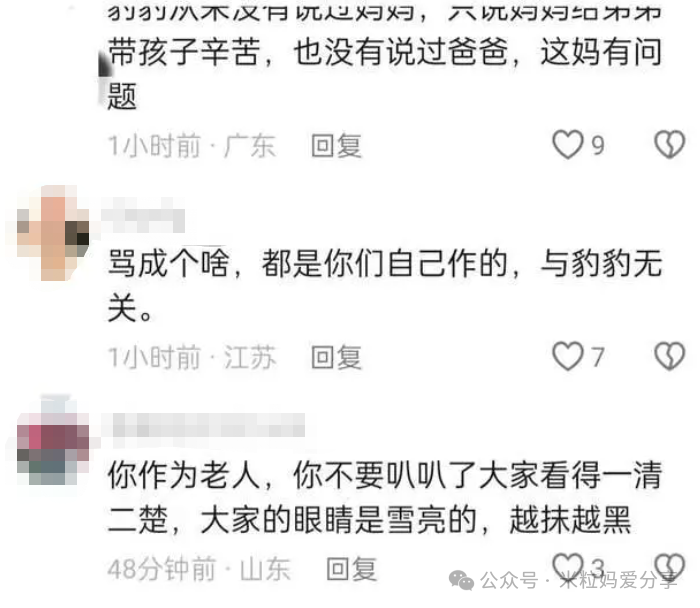
Task: Select the comment text 大家的眼睛是雪亮的
Action: 339,520
